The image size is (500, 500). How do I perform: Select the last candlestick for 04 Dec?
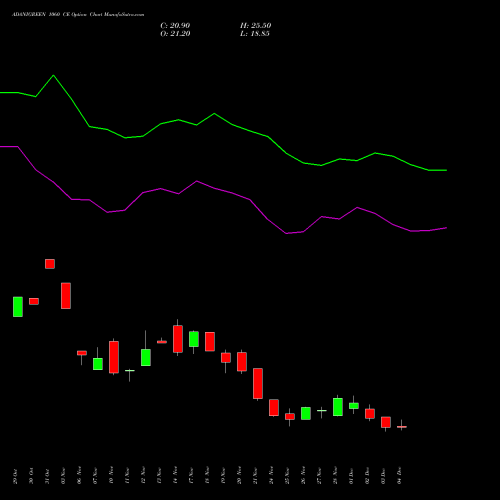[x=402, y=426]
